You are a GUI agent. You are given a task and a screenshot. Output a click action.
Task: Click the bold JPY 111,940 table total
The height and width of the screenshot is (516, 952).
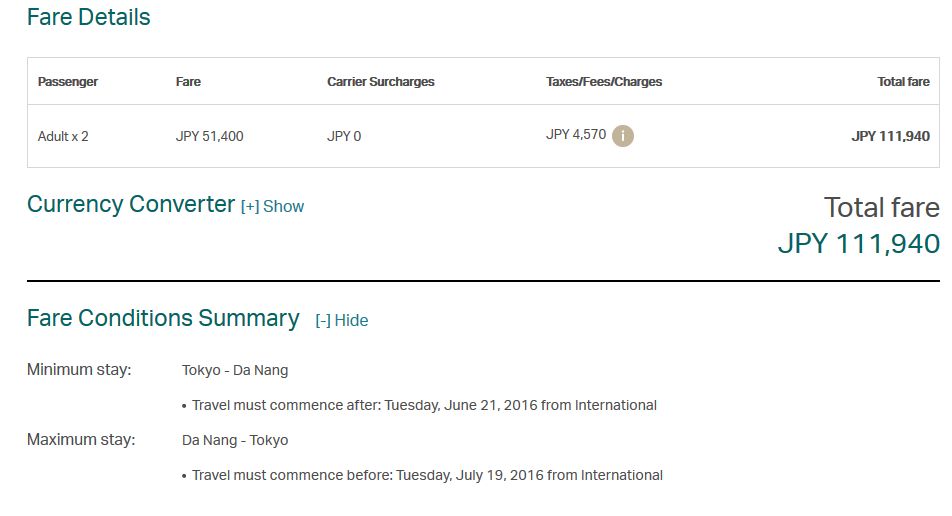891,137
